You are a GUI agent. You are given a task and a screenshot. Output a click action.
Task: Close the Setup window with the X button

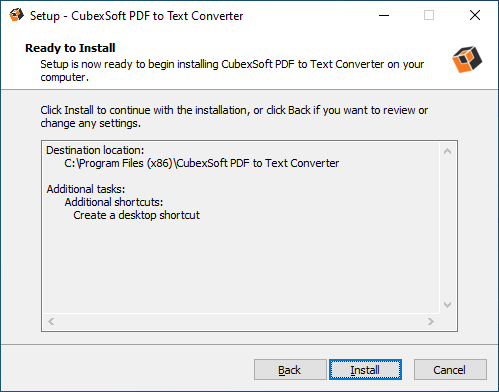click(475, 15)
